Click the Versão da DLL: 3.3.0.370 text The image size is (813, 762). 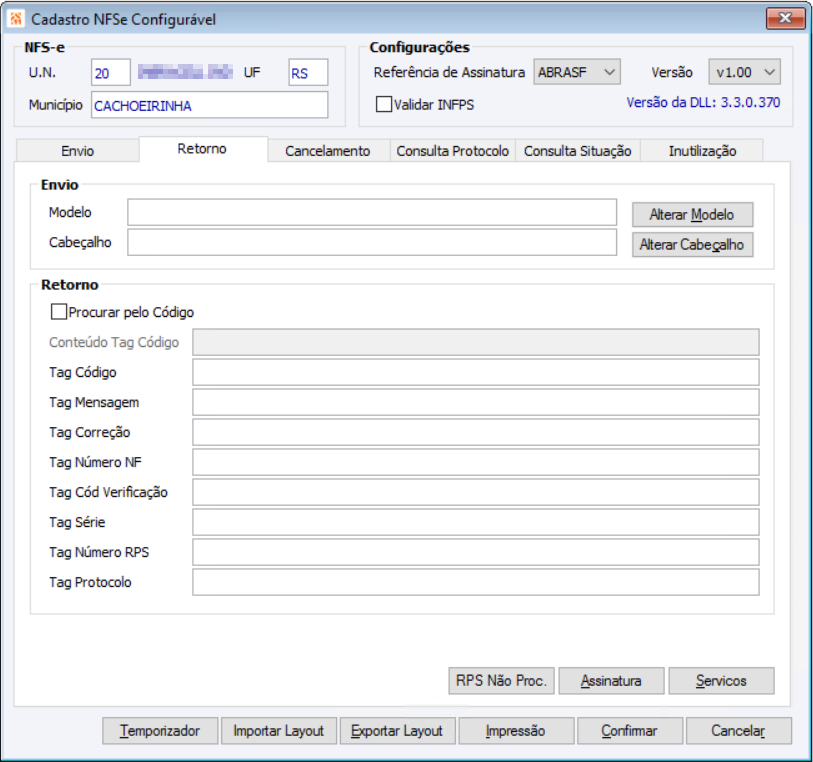pyautogui.click(x=703, y=103)
